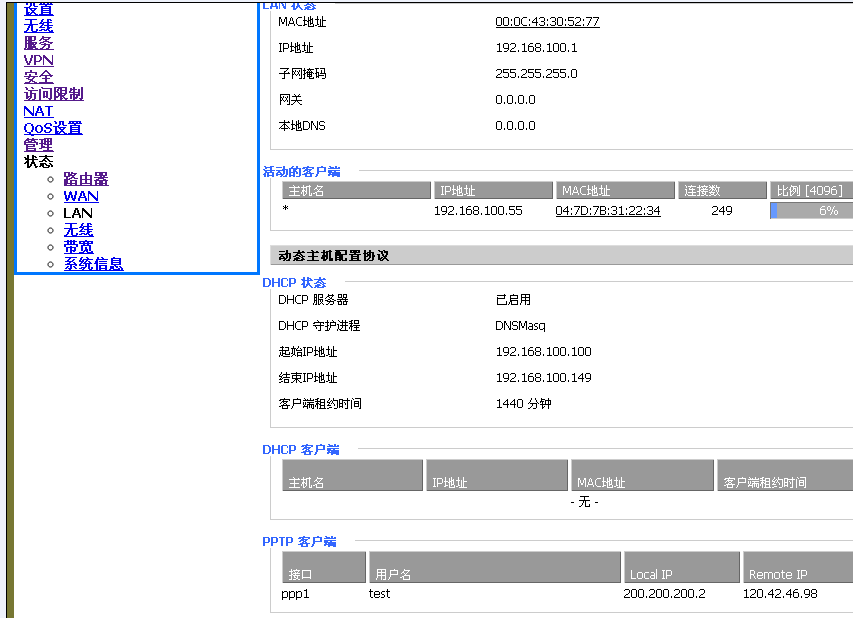Open the 管理 menu link

tap(38, 145)
